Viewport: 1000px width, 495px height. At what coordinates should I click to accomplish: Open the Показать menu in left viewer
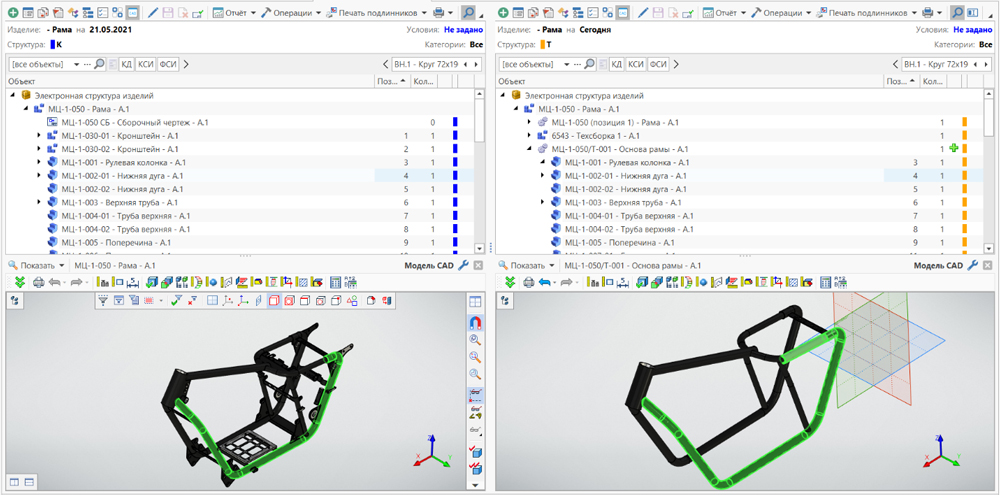(x=40, y=265)
